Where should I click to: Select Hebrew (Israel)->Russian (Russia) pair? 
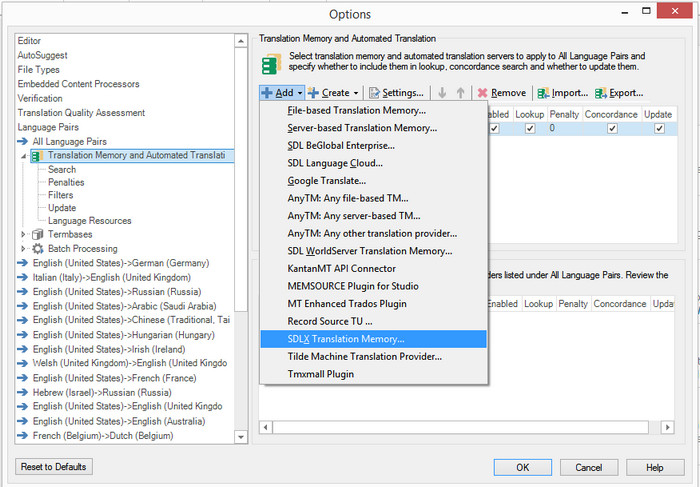coord(102,392)
